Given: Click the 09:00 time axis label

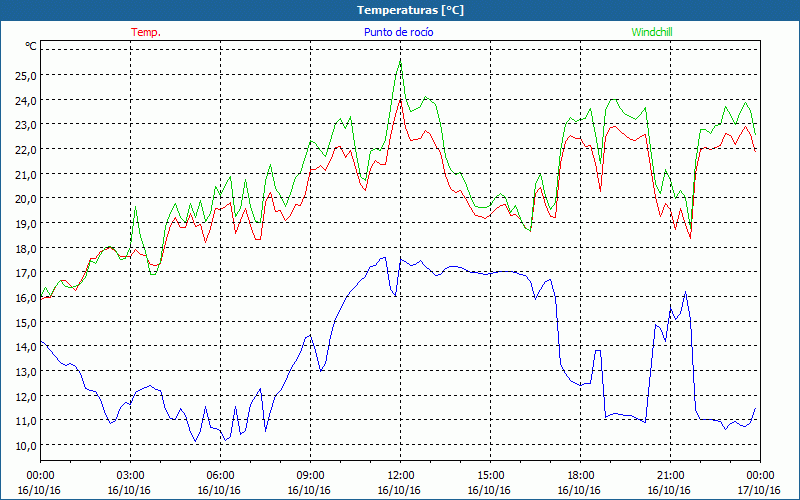Looking at the screenshot, I should coord(310,476).
